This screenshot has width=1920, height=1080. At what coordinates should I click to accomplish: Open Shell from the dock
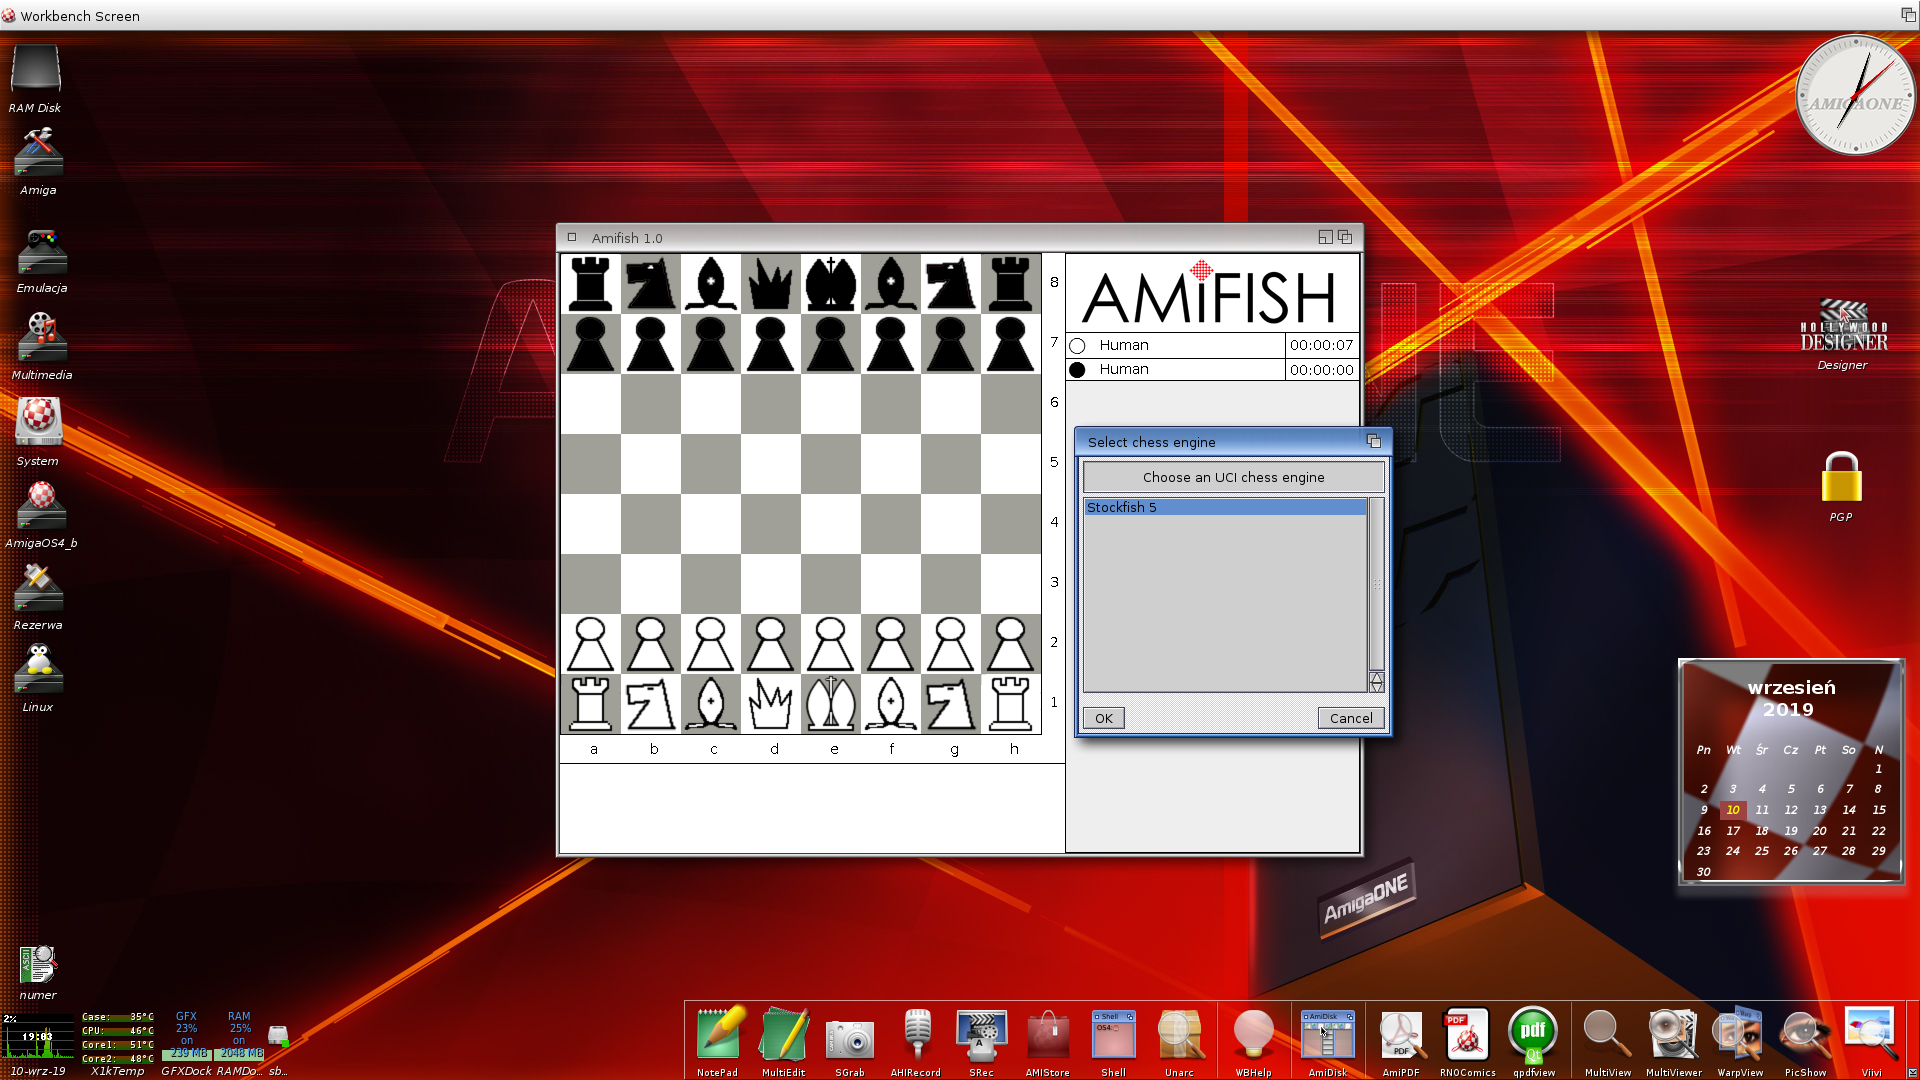(x=1114, y=1042)
